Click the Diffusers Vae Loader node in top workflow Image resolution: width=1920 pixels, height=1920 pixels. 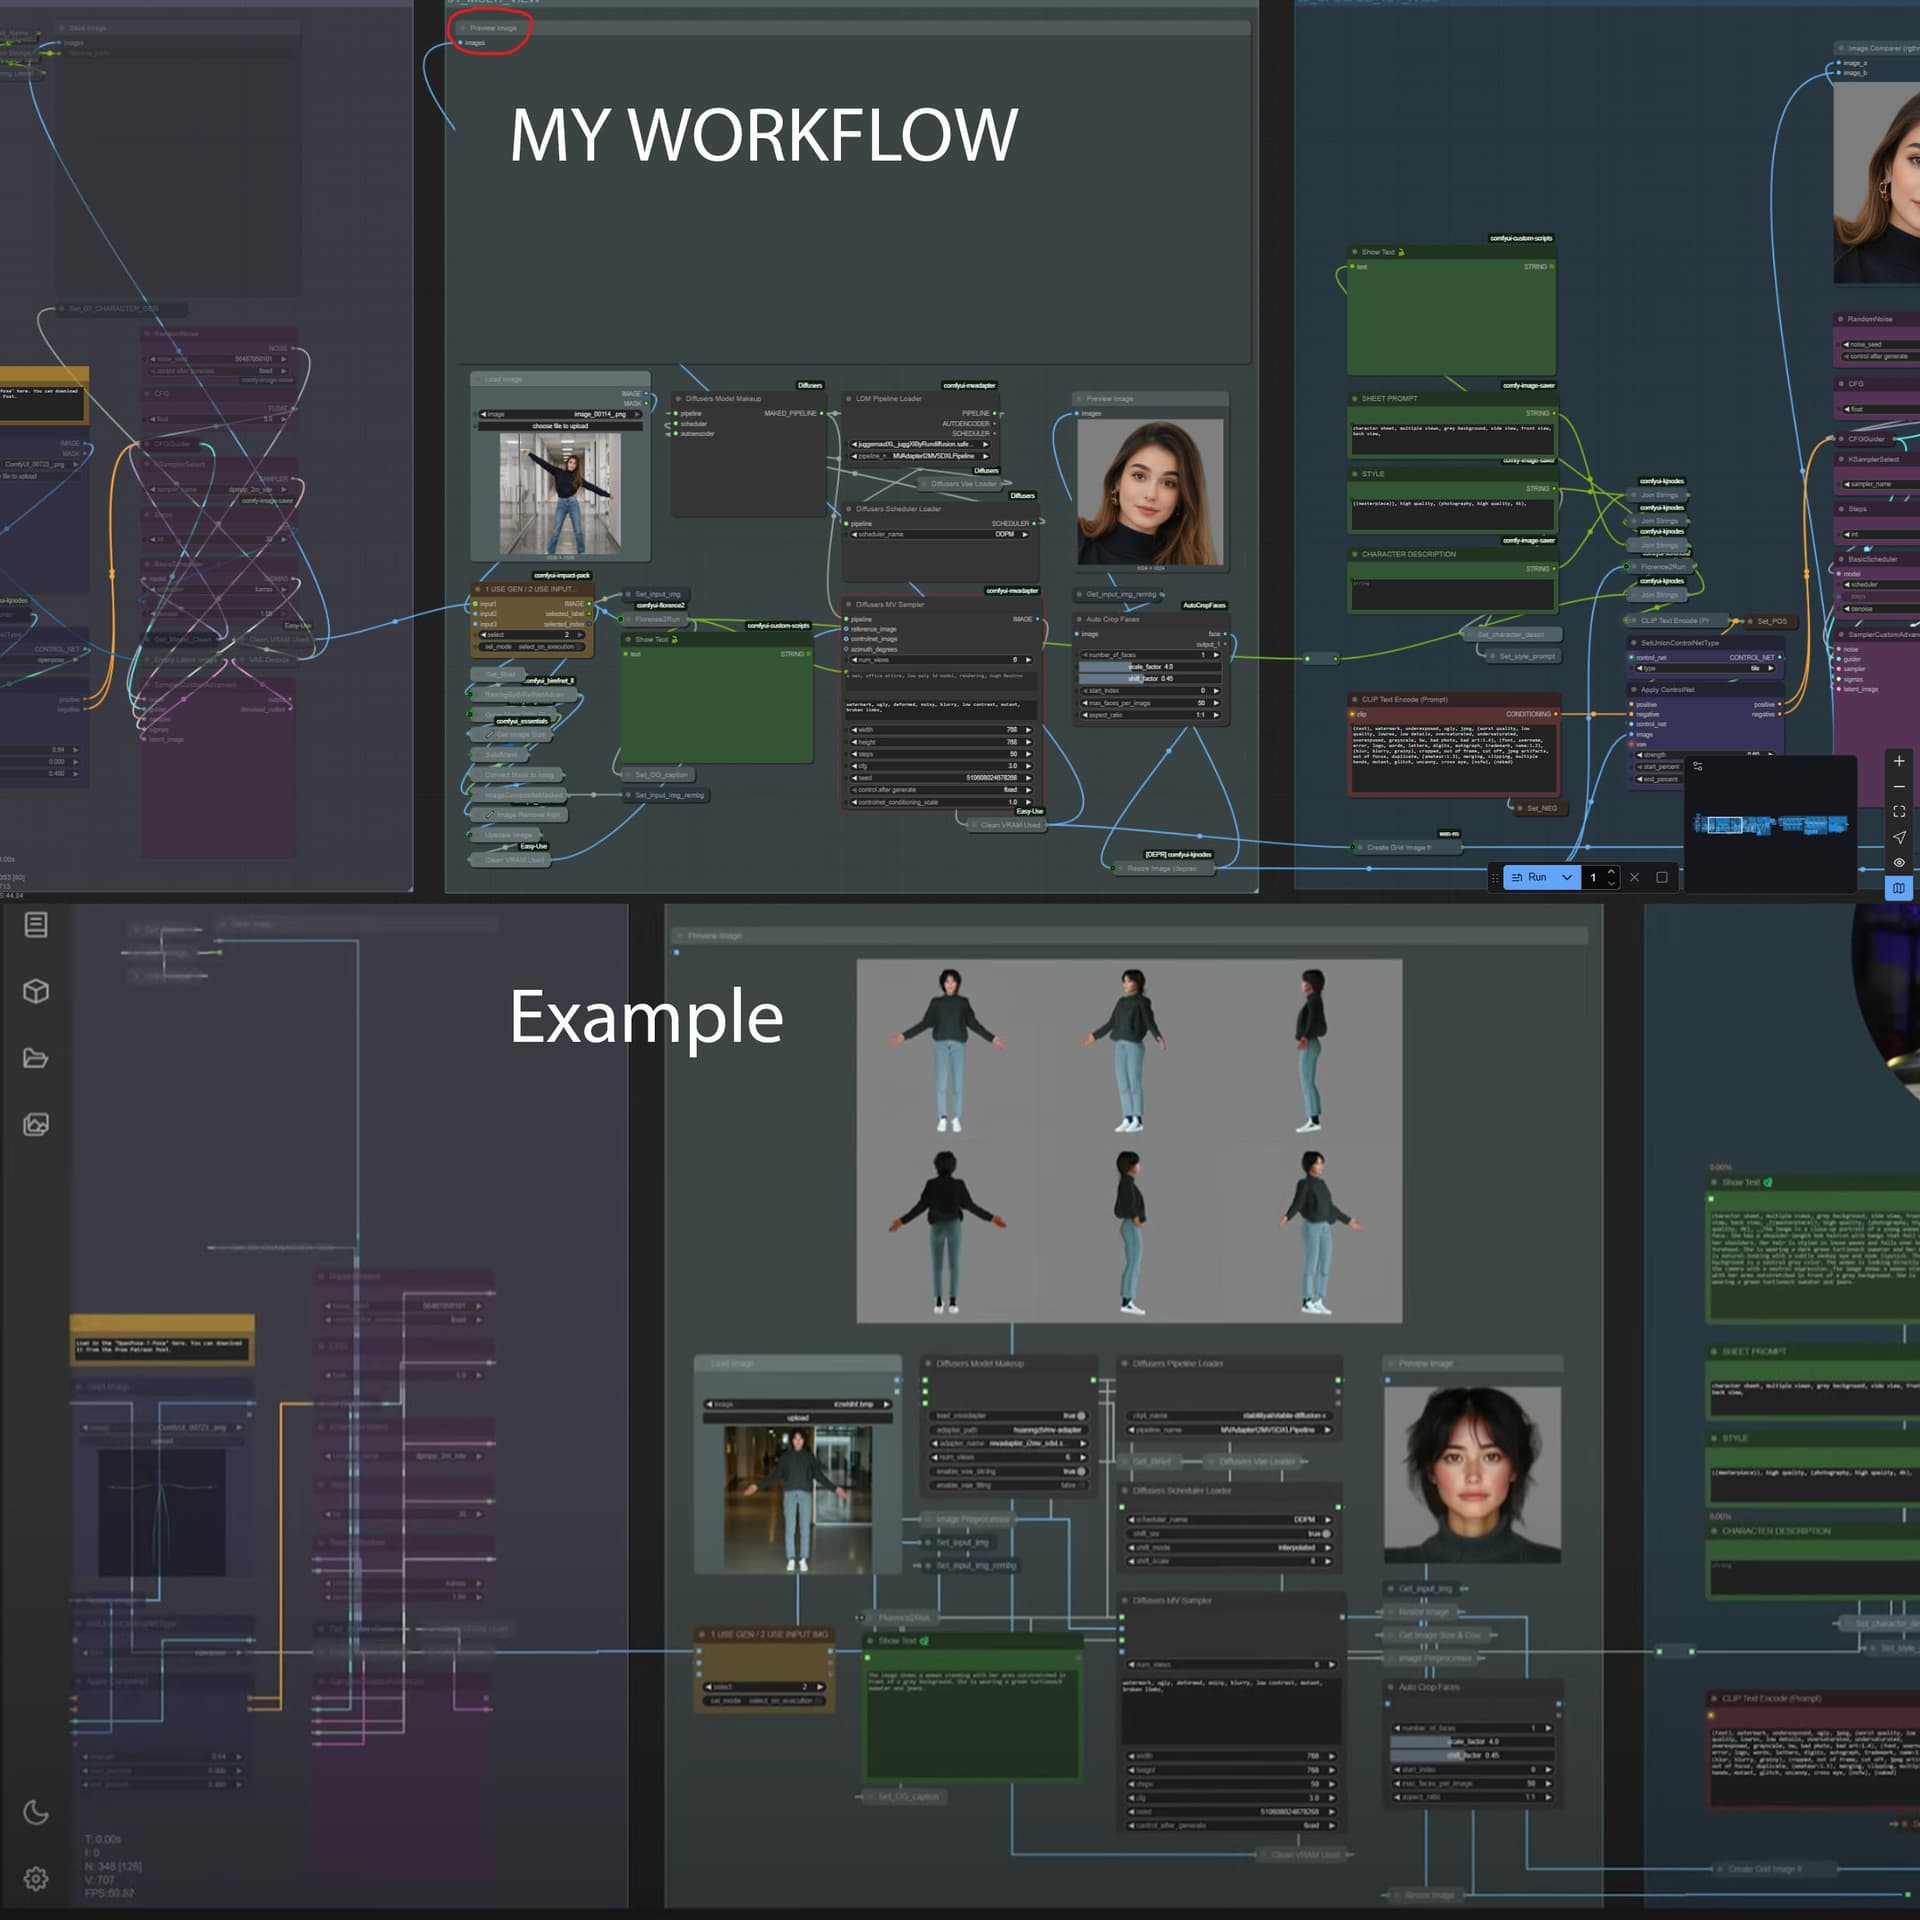[958, 484]
